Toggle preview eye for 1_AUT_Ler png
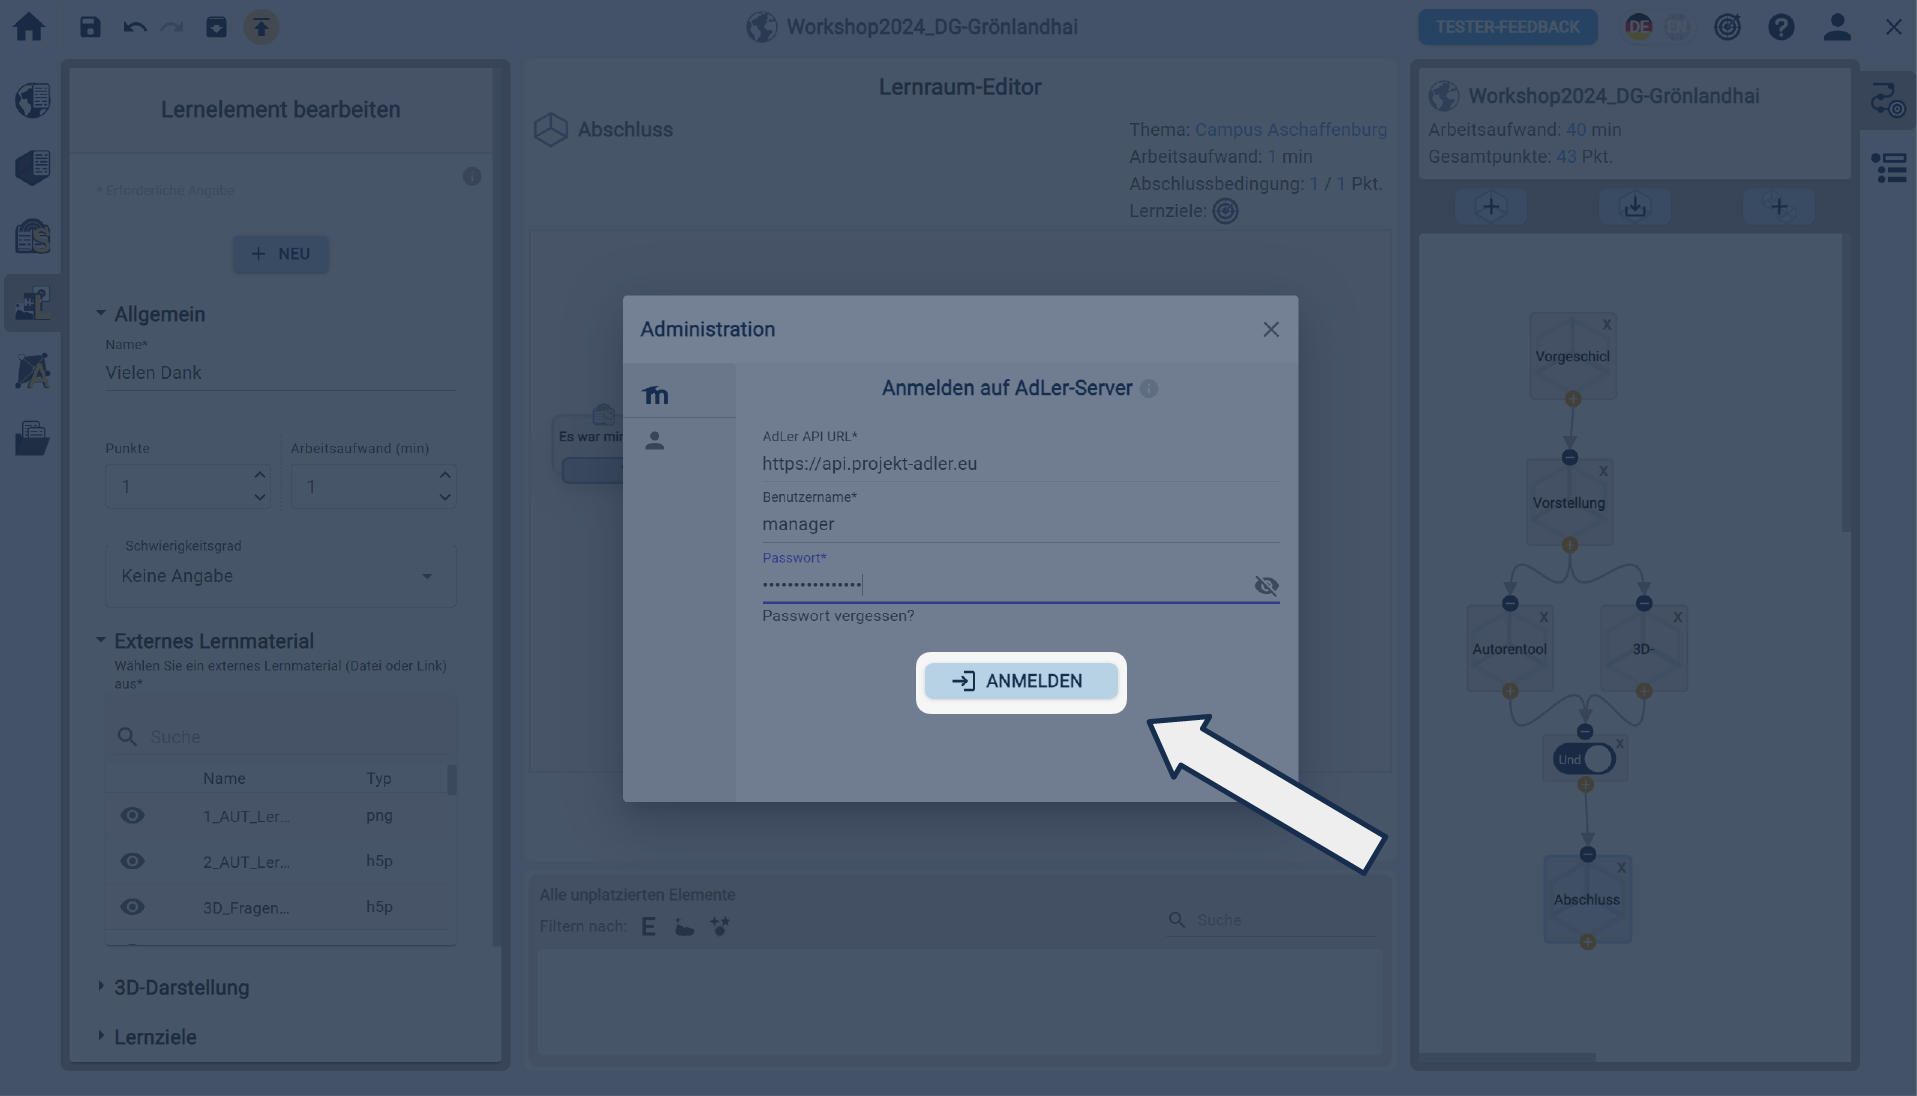 click(x=132, y=816)
